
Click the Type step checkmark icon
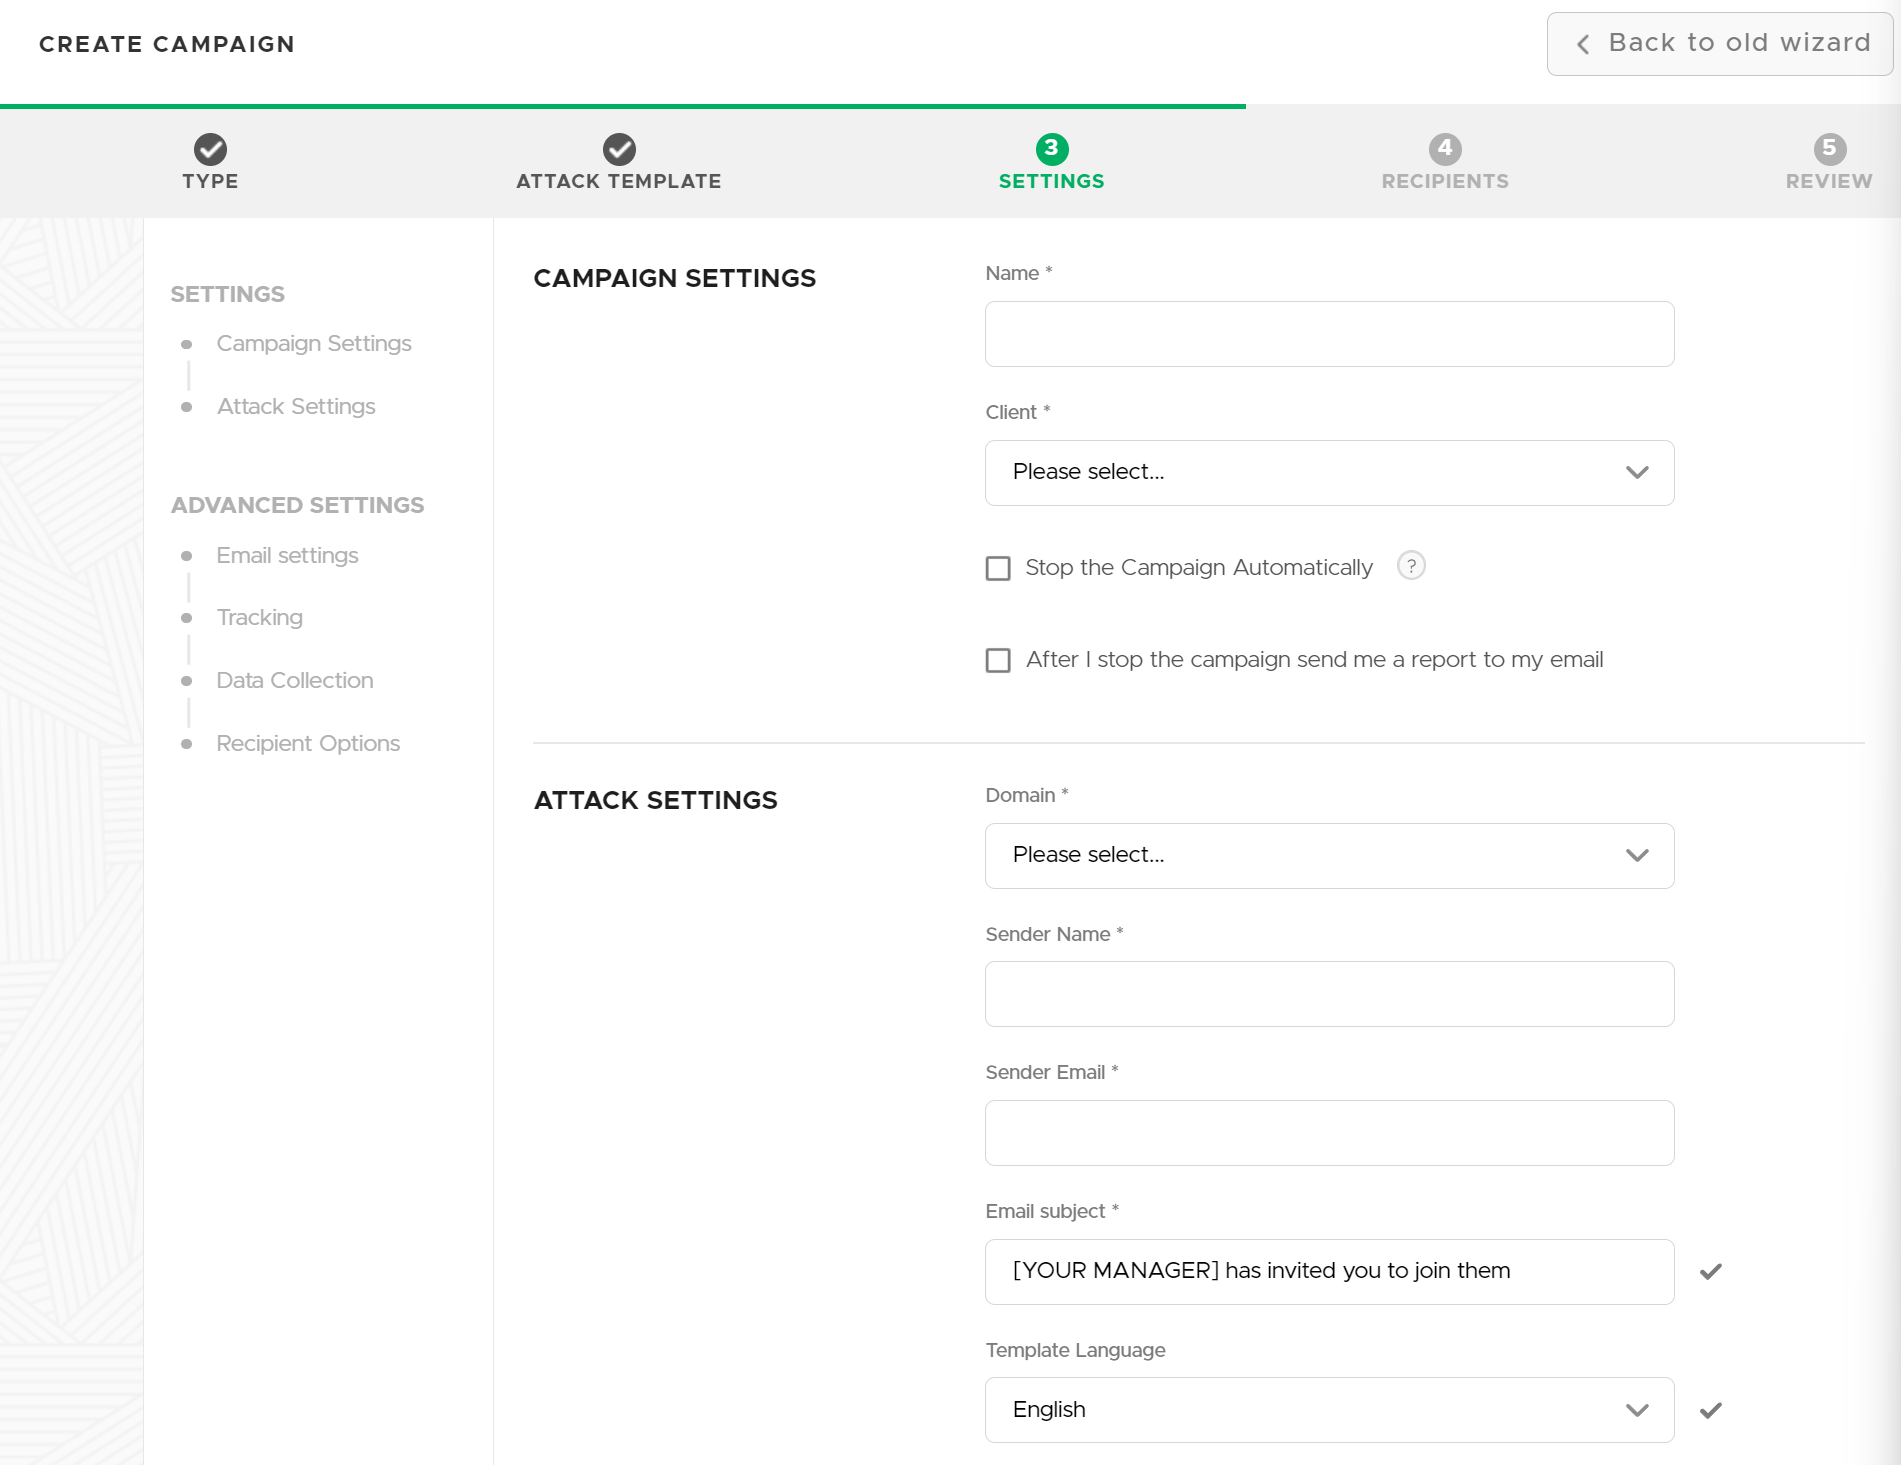click(210, 149)
